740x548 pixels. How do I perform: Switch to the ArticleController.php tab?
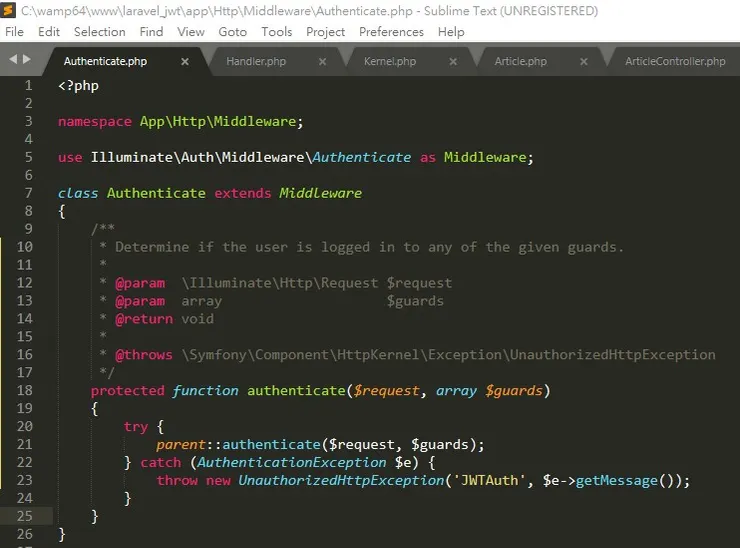tap(675, 61)
